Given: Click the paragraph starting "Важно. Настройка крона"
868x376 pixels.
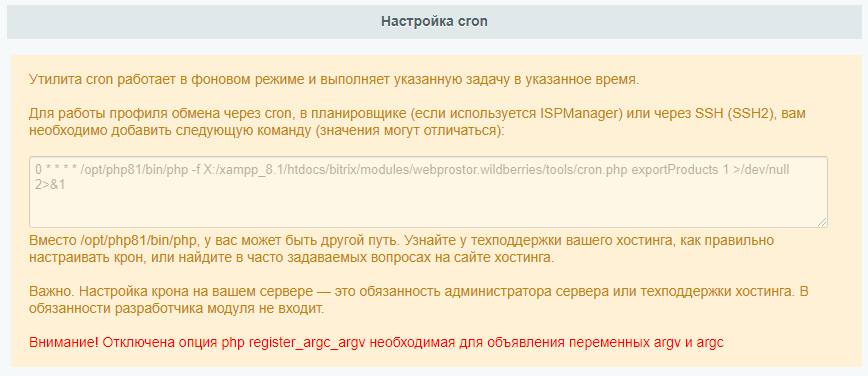Looking at the screenshot, I should tap(418, 300).
